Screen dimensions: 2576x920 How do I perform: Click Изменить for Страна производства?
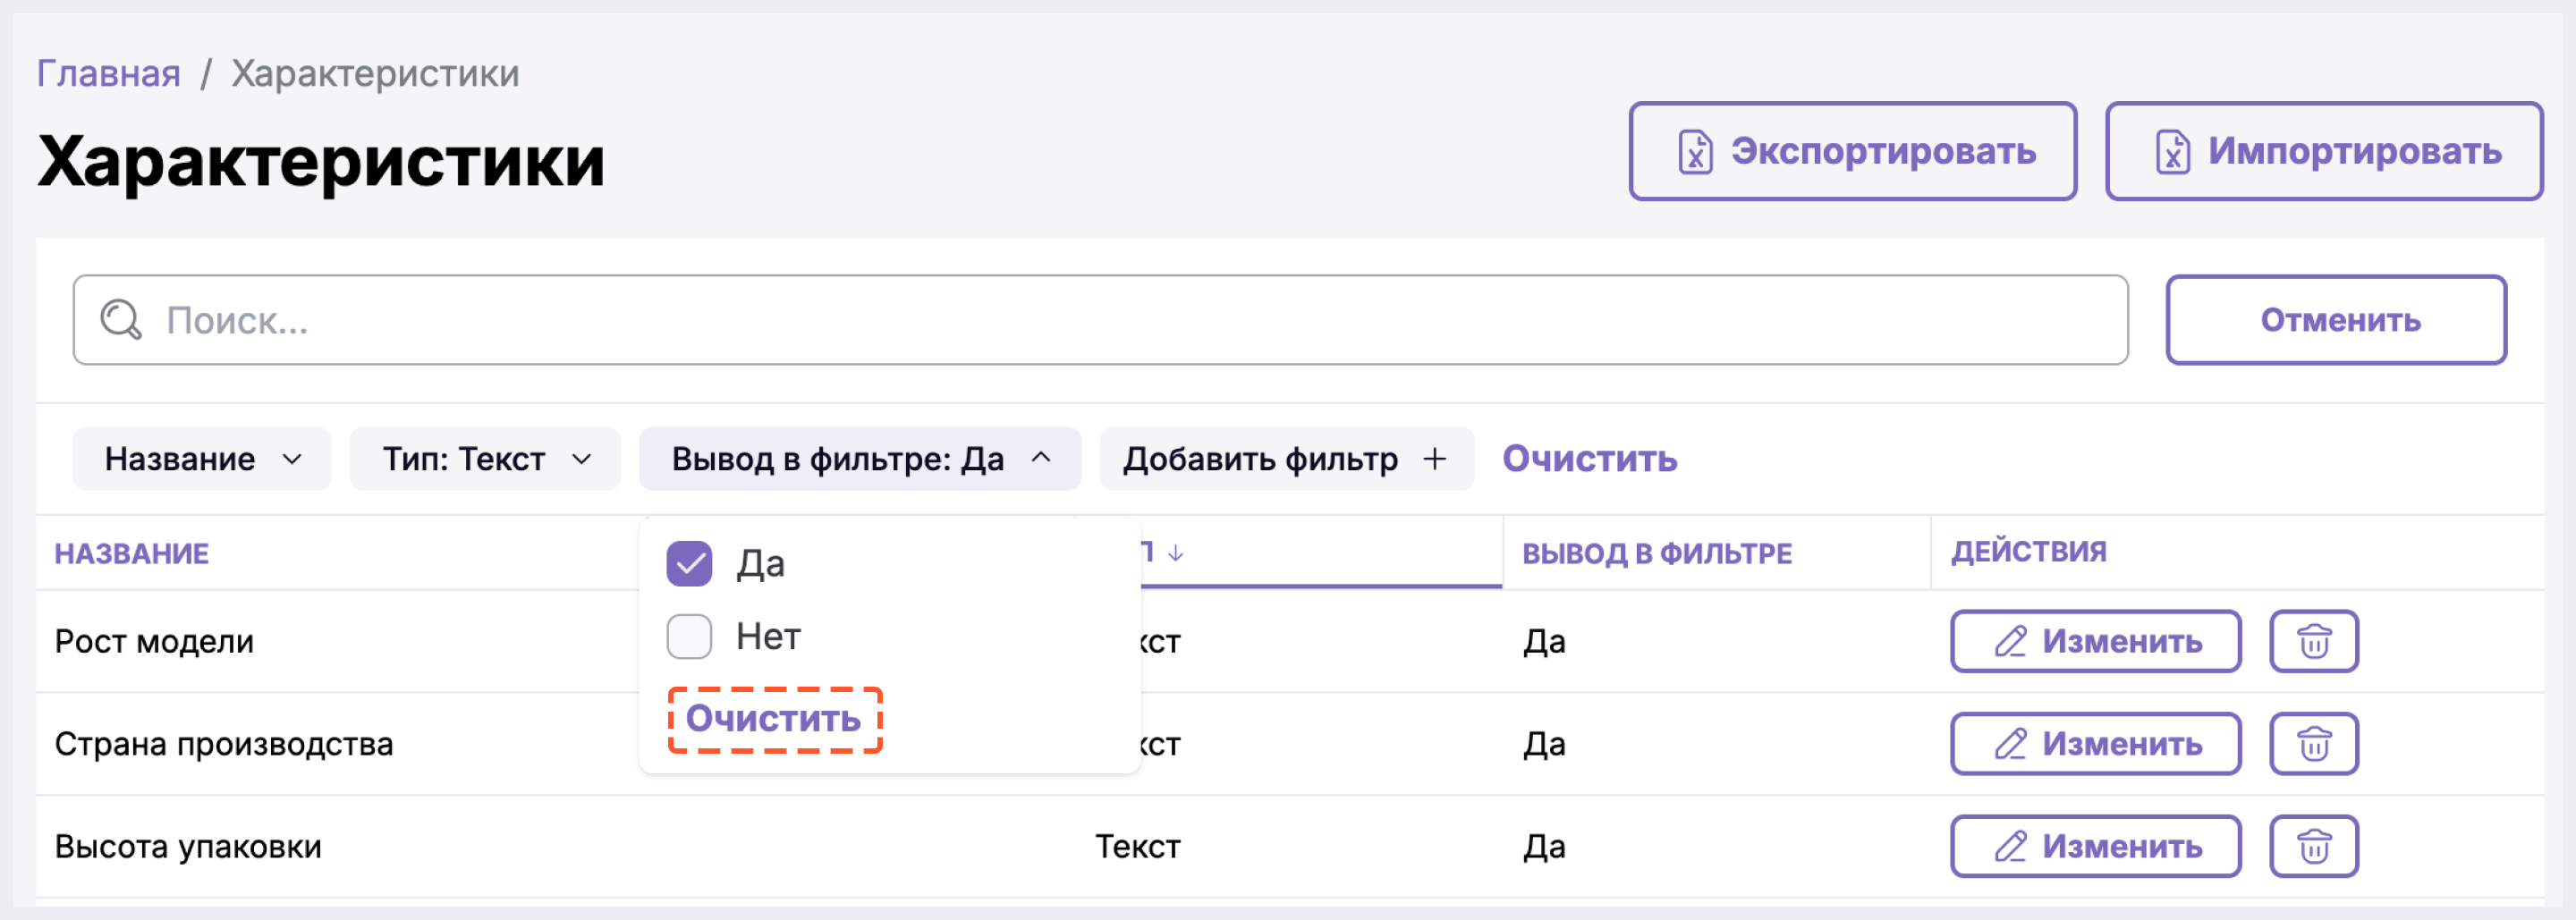coord(2095,744)
